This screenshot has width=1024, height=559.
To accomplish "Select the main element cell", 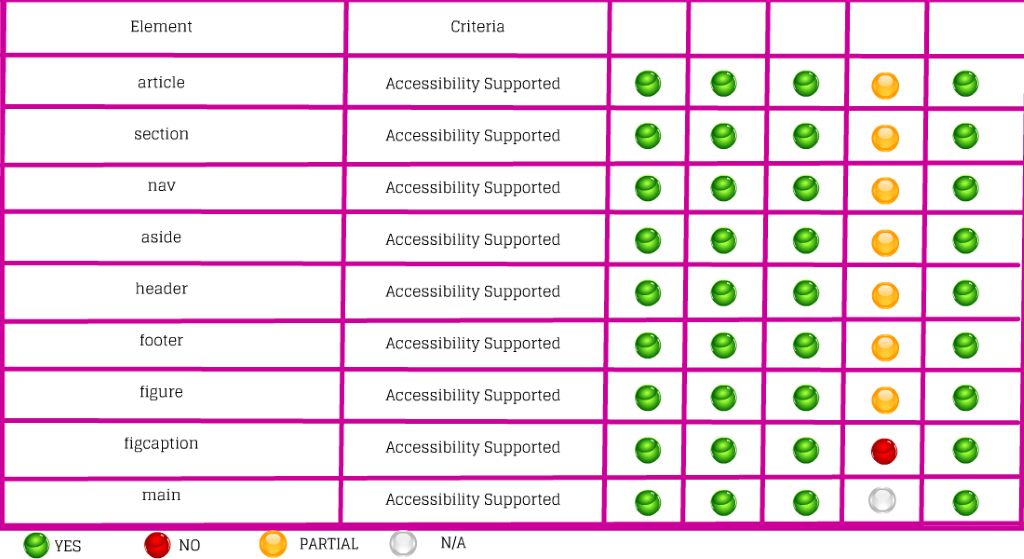I will [161, 495].
